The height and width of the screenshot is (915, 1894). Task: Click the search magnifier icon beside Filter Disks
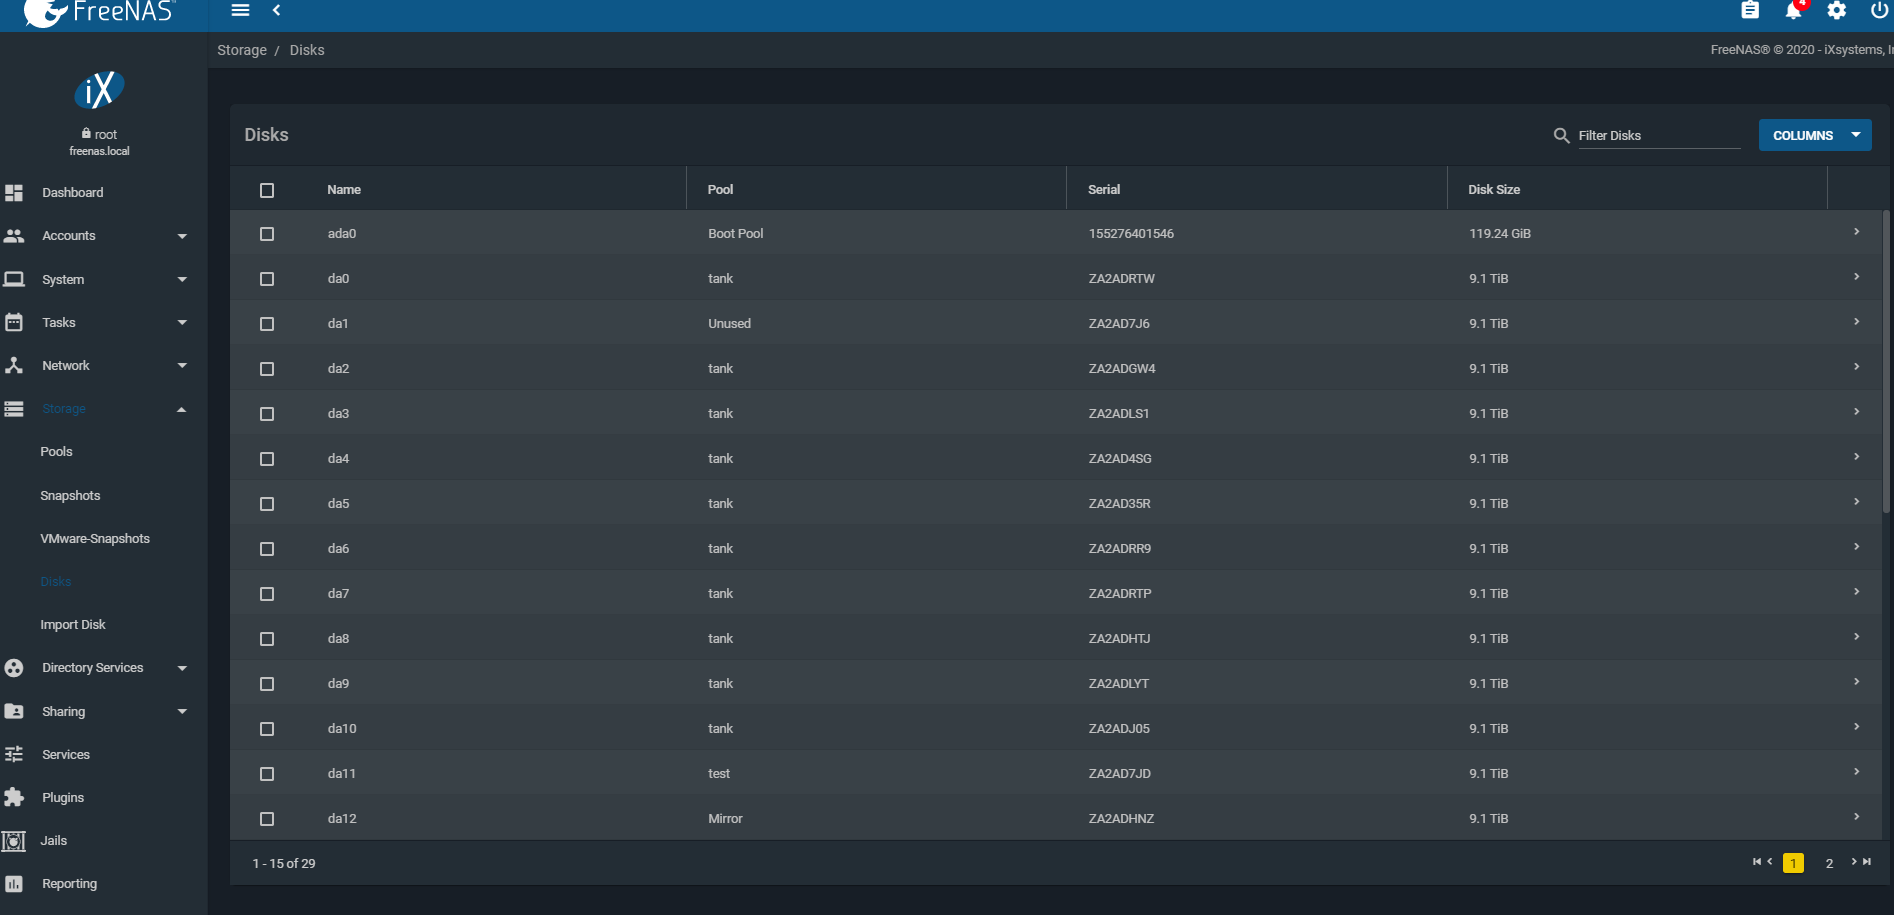click(x=1561, y=135)
